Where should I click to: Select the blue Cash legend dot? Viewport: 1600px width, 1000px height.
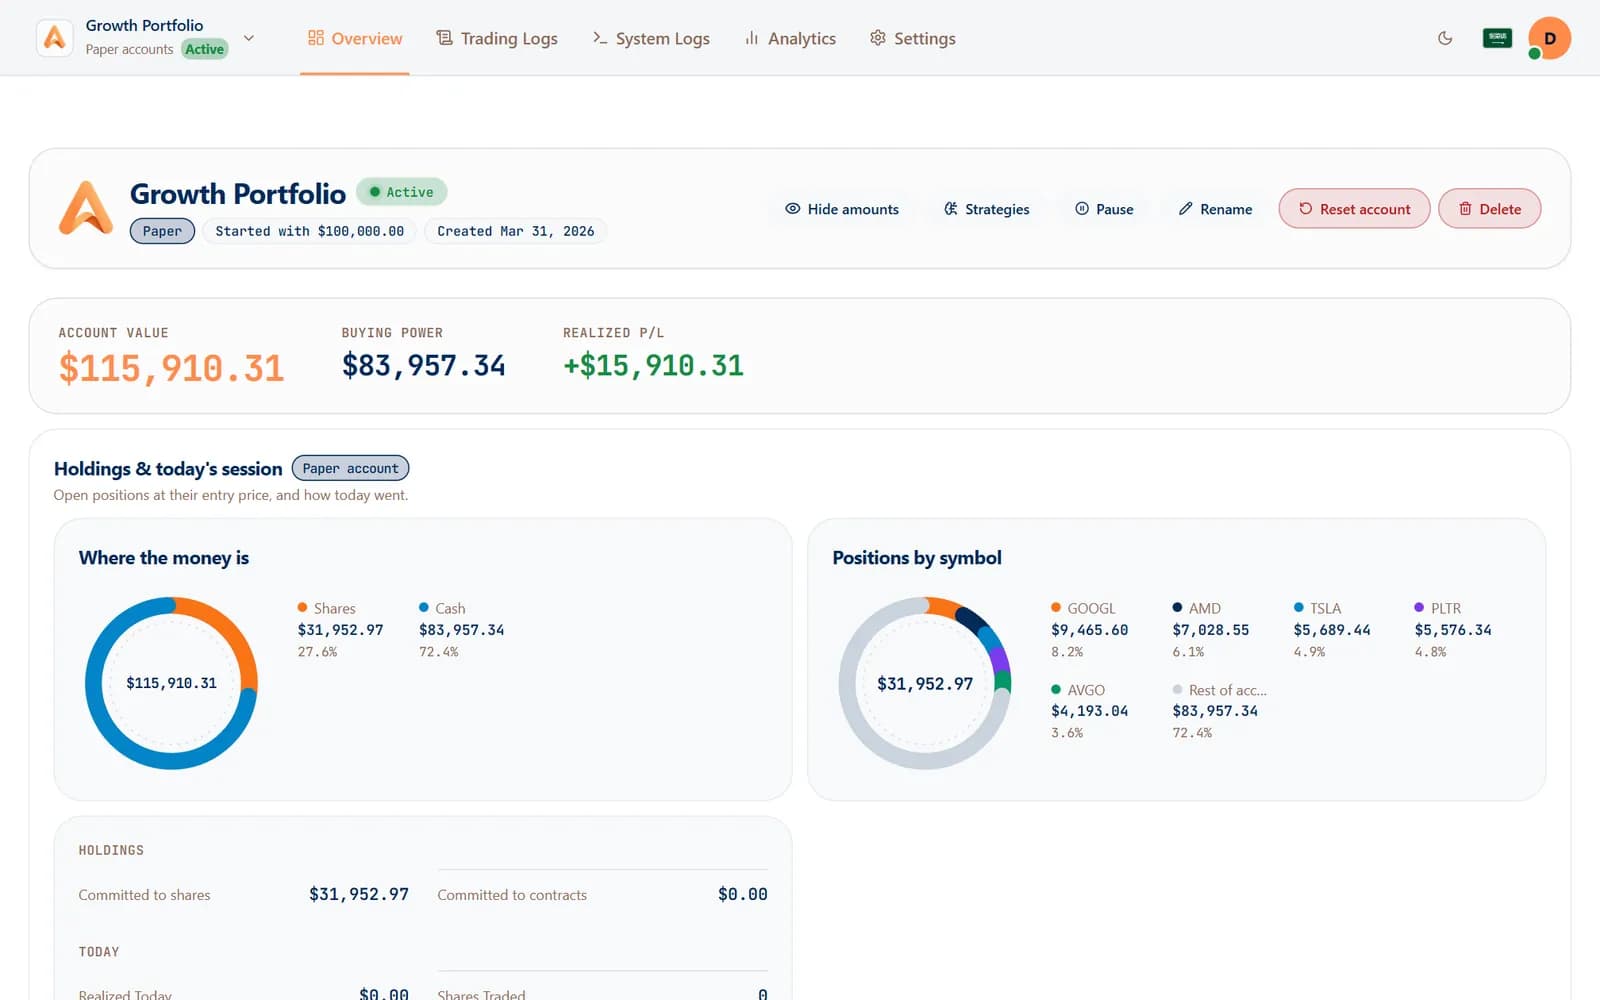point(424,608)
